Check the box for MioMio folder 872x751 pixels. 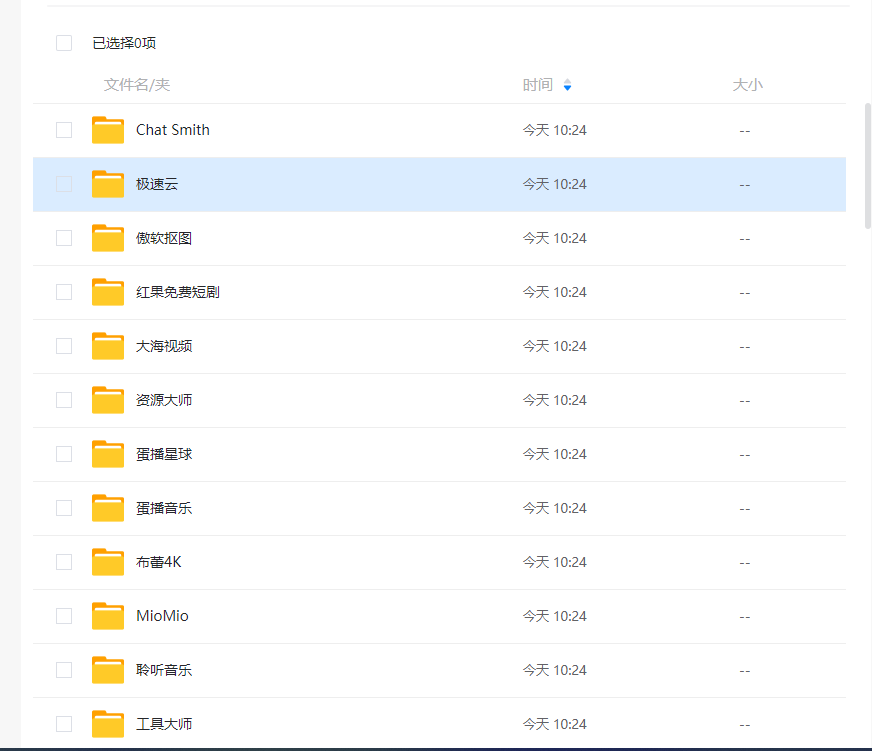coord(64,616)
